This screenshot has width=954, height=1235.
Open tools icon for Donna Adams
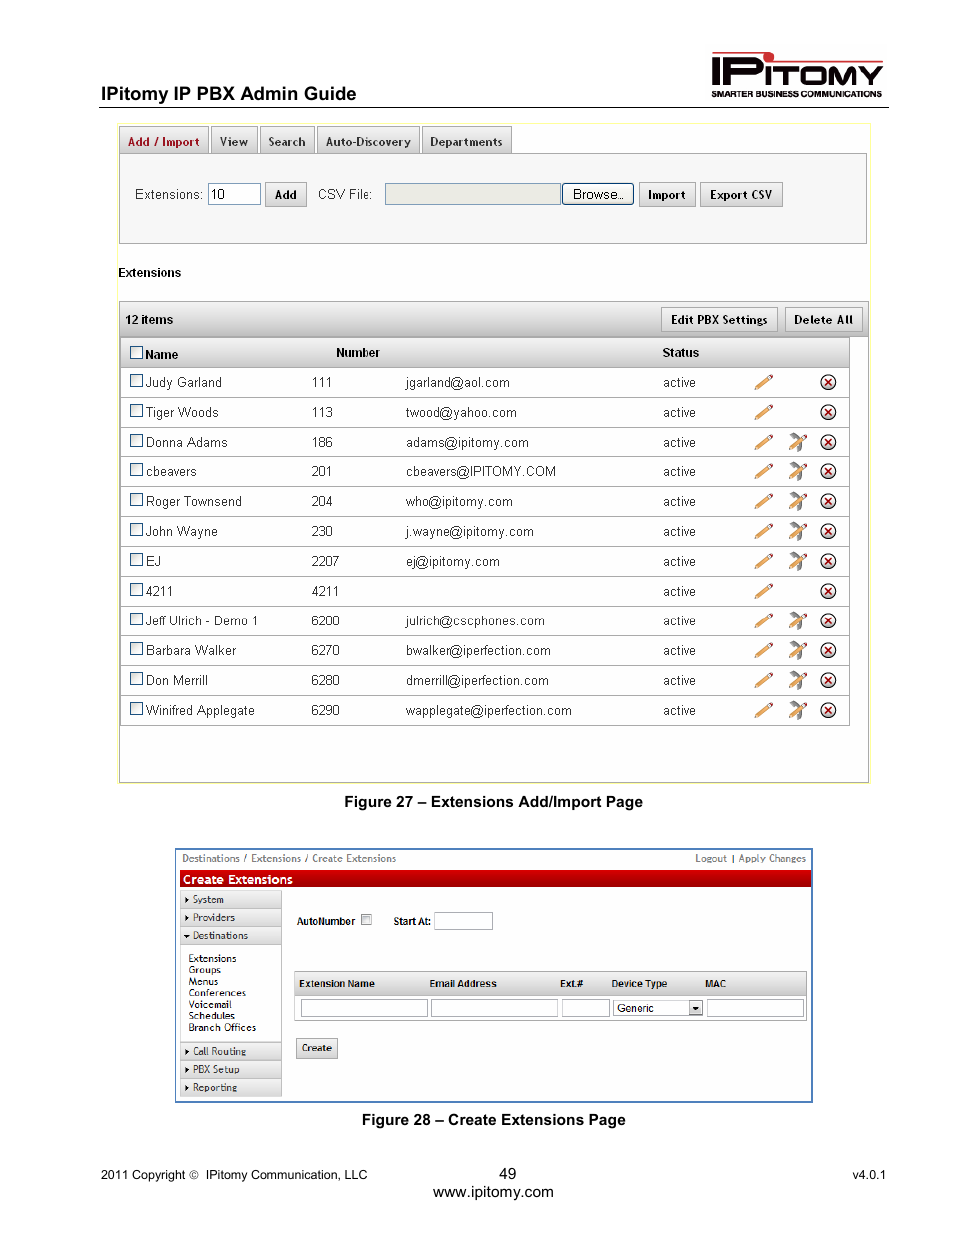(797, 442)
